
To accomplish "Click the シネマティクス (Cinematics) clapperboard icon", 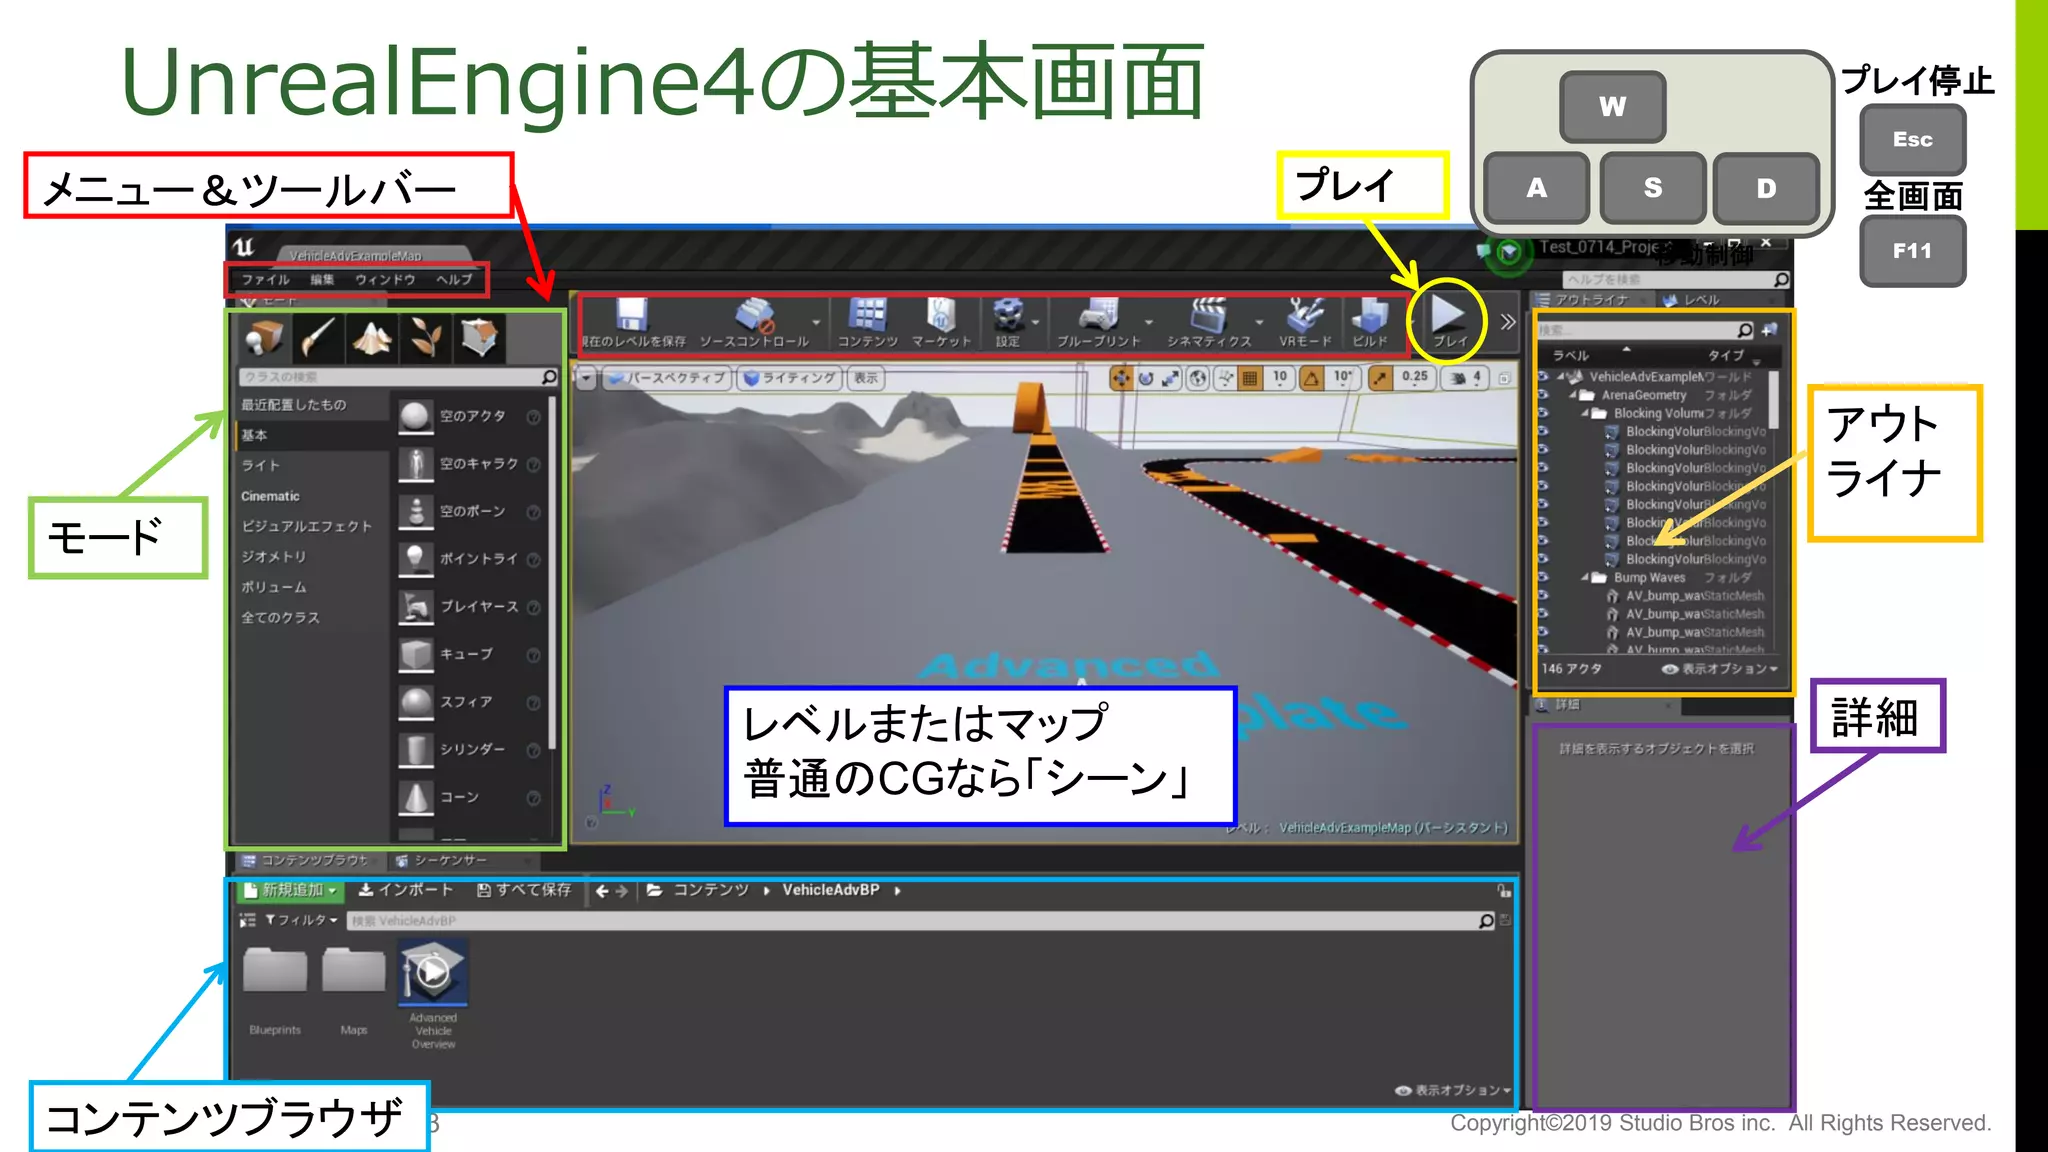I will (1209, 315).
